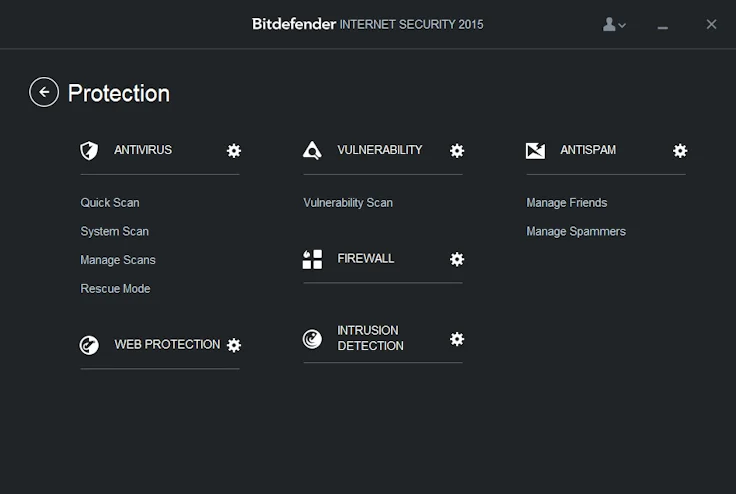The width and height of the screenshot is (736, 494).
Task: Minimize the Bitdefender window
Action: 662,28
